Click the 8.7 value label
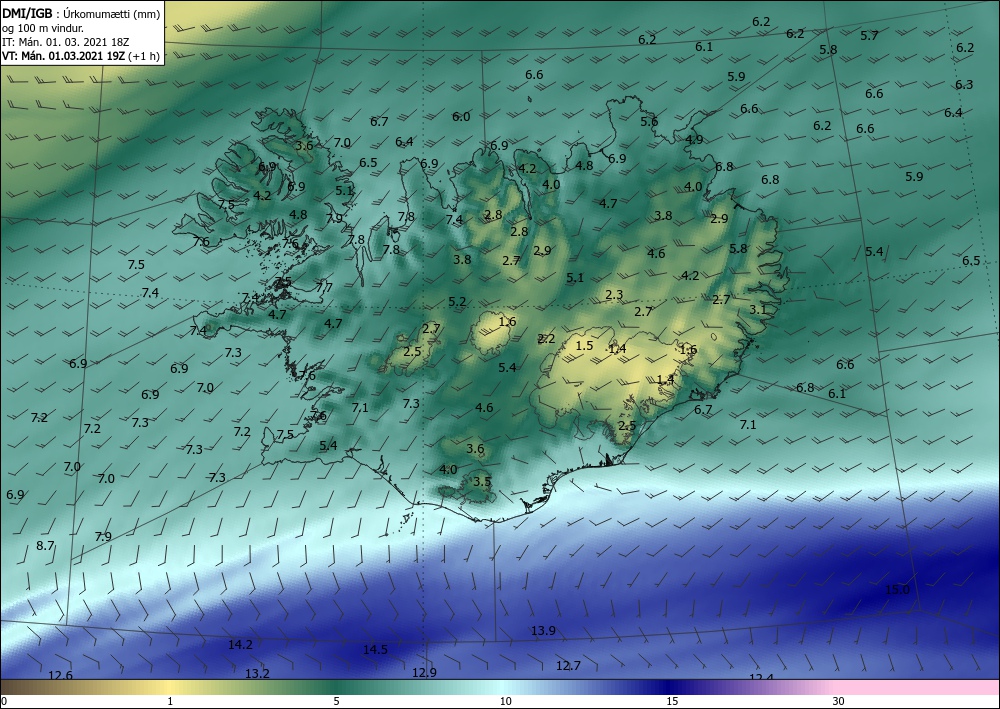 point(45,546)
